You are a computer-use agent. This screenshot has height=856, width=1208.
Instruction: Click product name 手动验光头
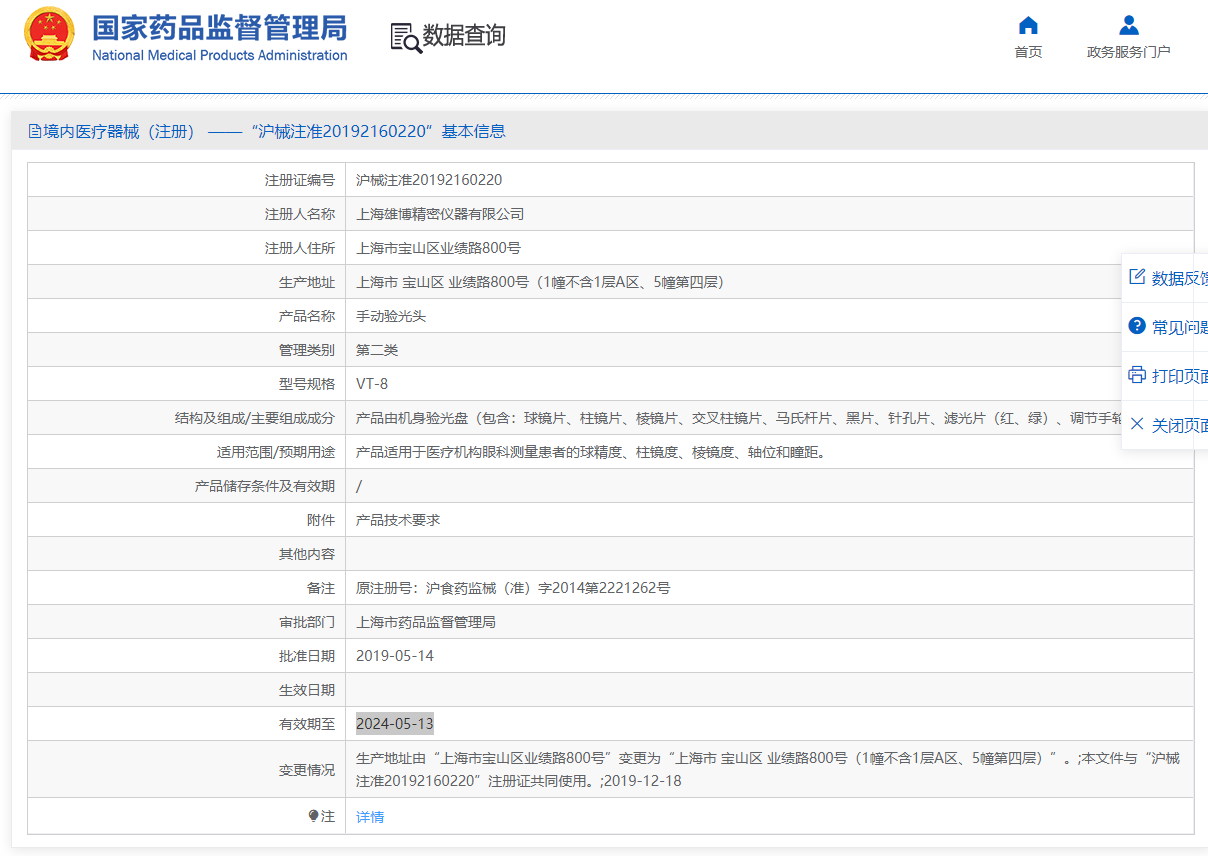pos(391,316)
